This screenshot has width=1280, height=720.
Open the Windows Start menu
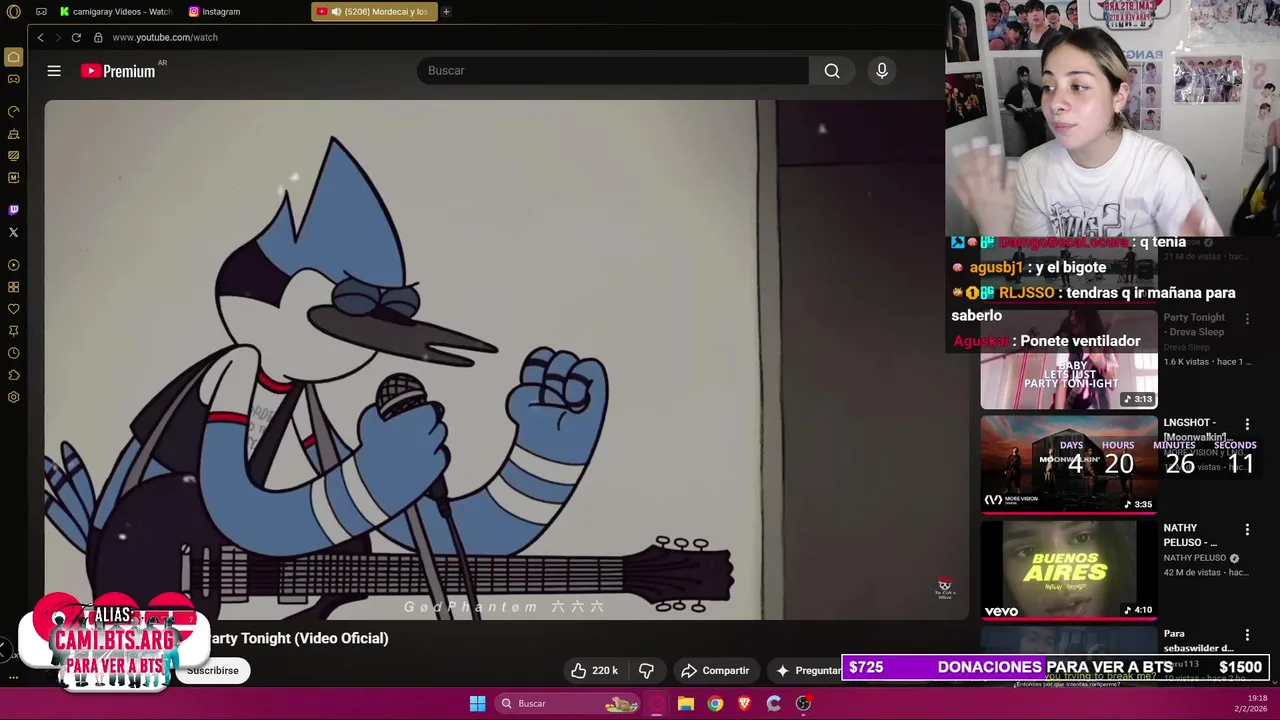pyautogui.click(x=477, y=704)
